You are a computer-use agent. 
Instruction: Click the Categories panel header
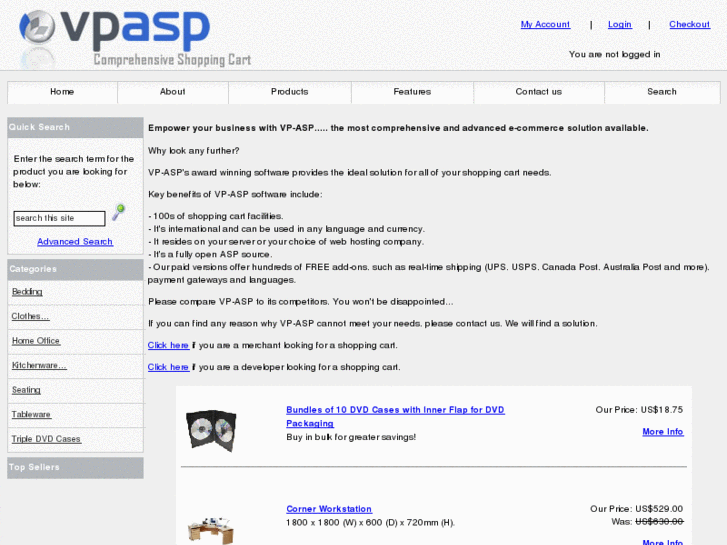[75, 269]
